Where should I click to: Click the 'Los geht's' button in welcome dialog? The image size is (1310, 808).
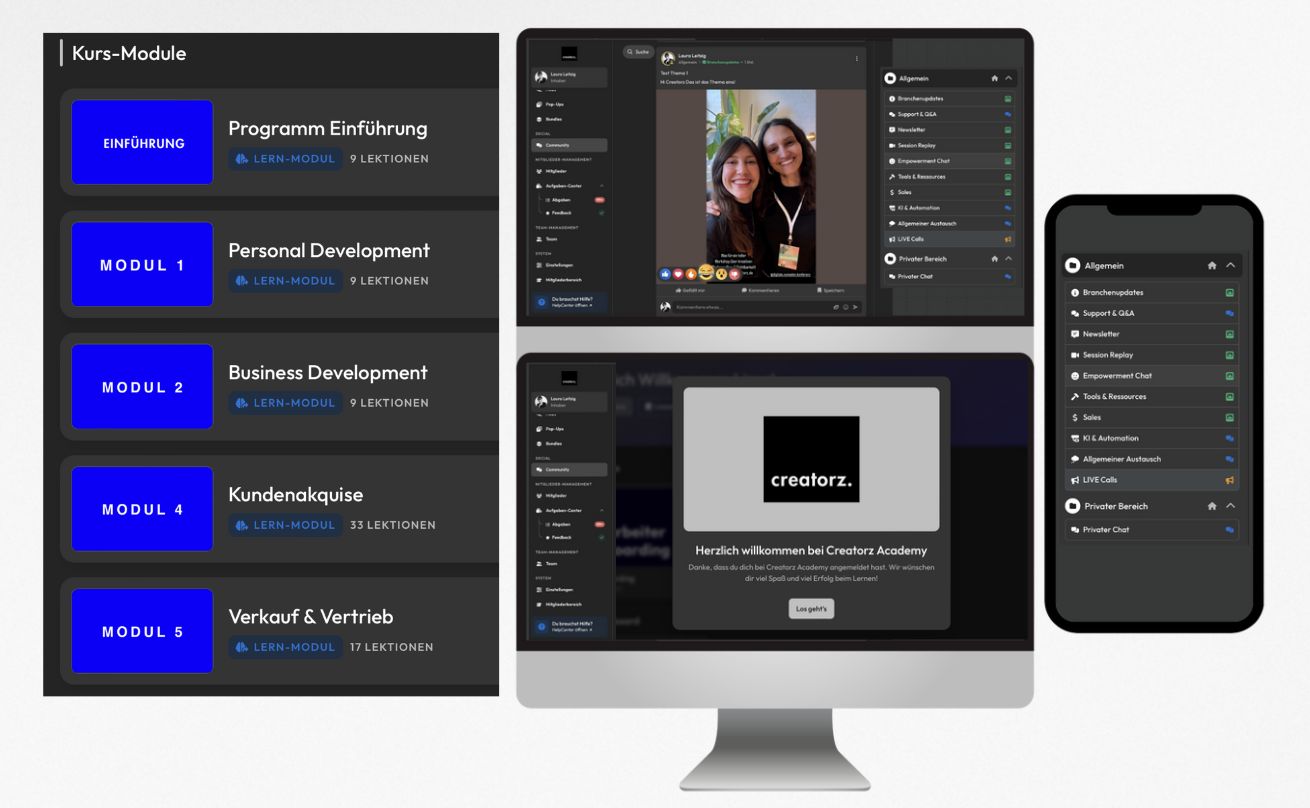tap(811, 608)
